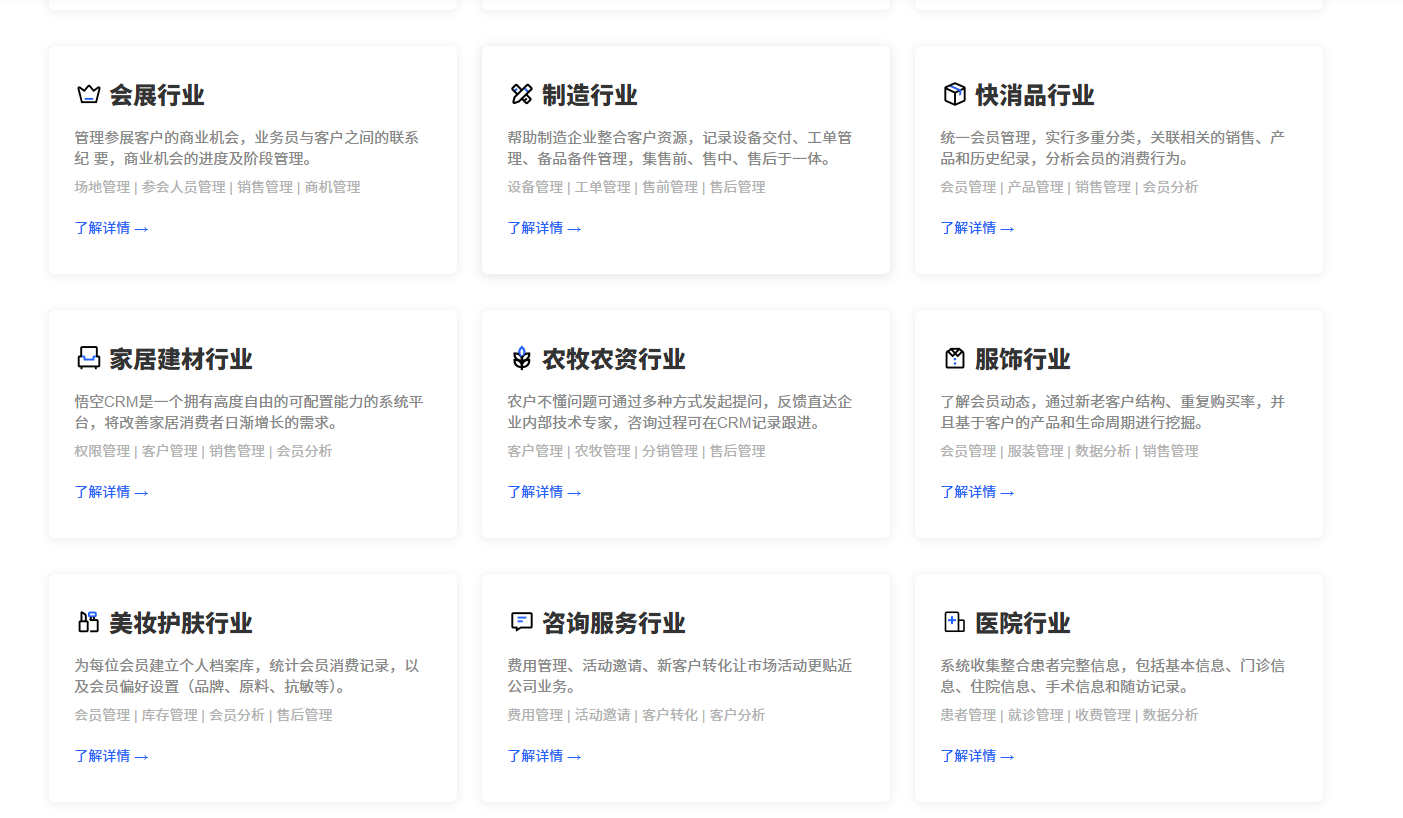The height and width of the screenshot is (818, 1403).
Task: Click the shirt icon beside 服饰行业
Action: pos(953,358)
